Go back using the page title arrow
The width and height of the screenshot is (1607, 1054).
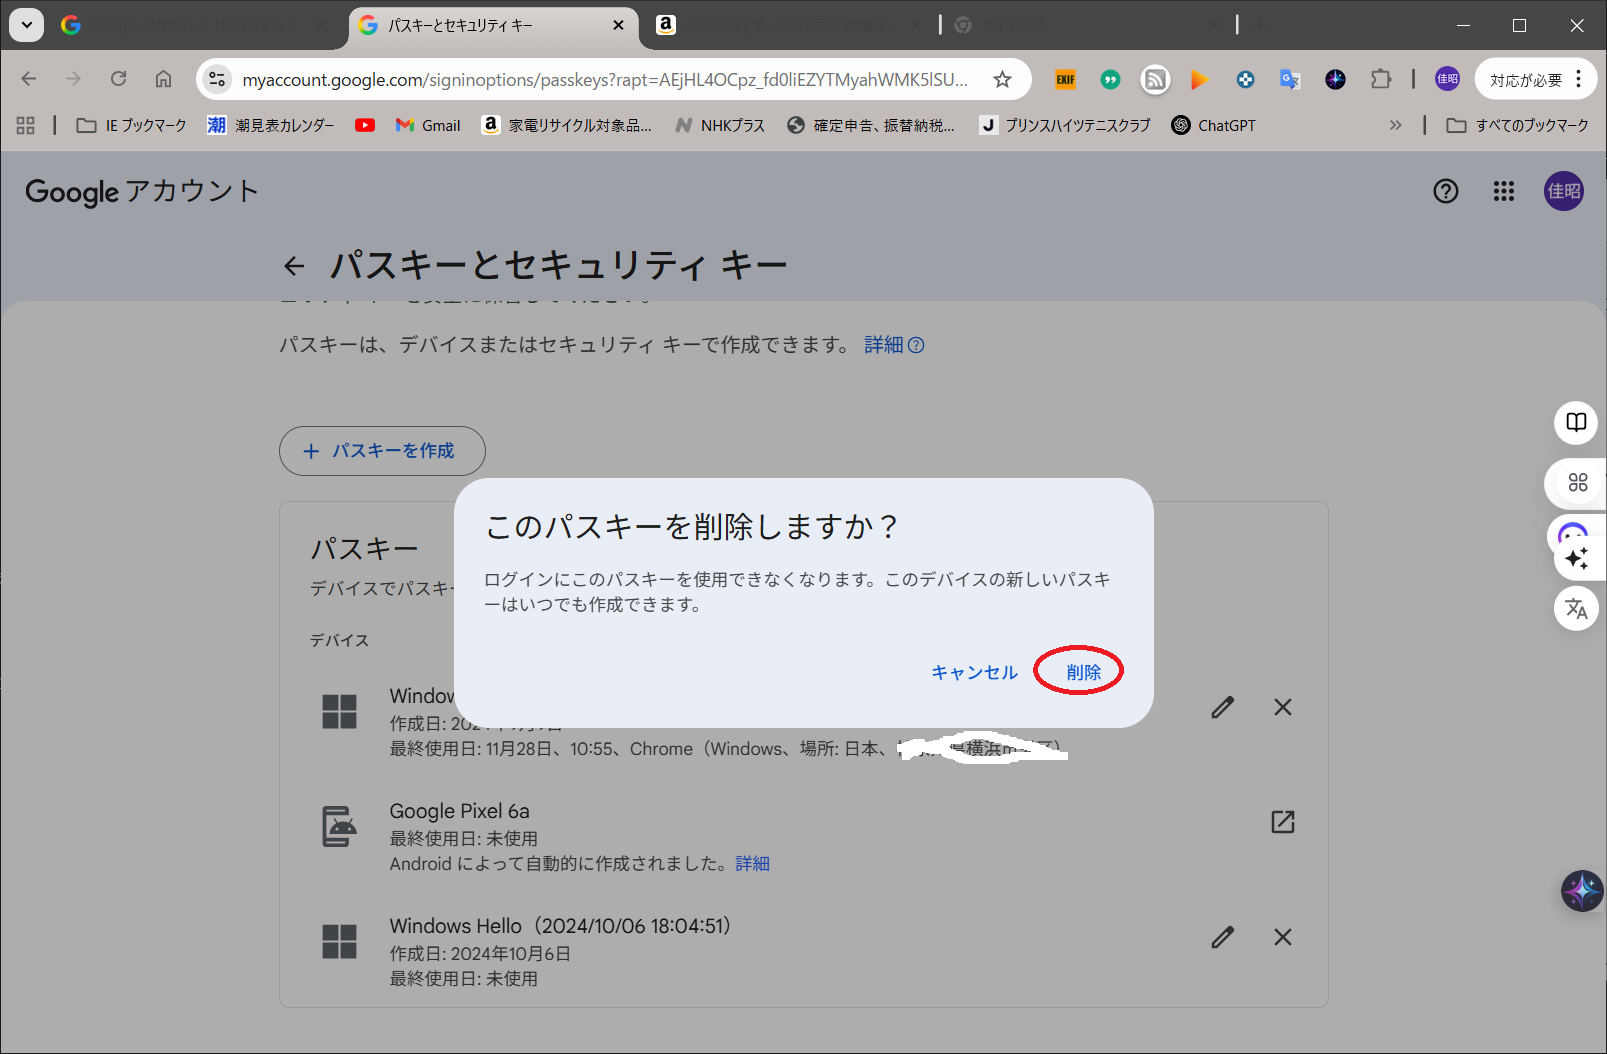click(294, 266)
